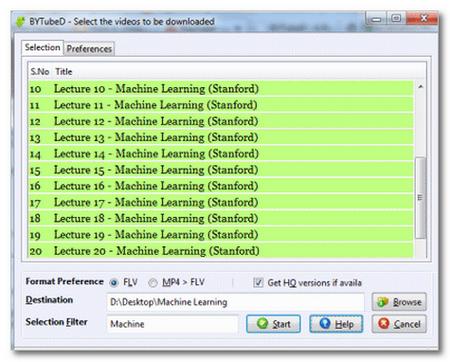The image size is (450, 362).
Task: Sort by the Title column header
Action: tap(64, 72)
